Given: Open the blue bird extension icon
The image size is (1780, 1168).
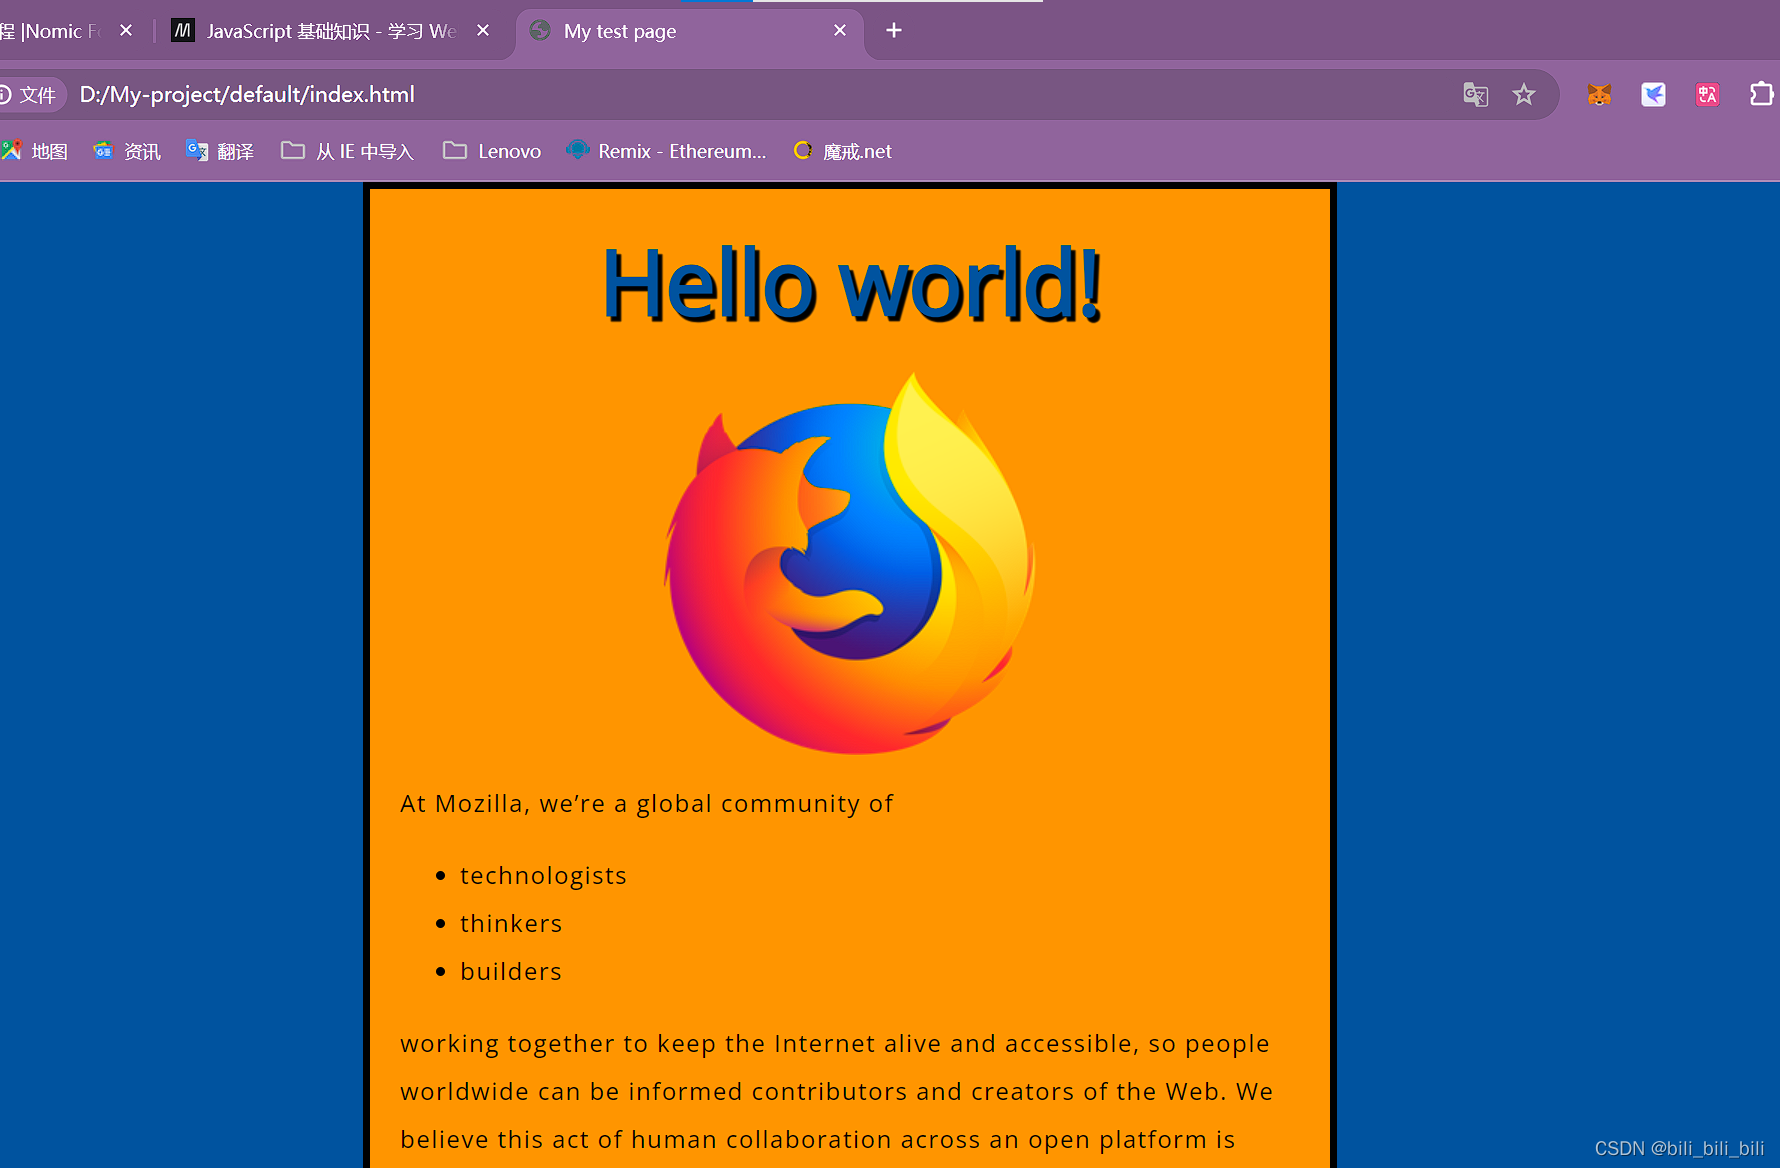Looking at the screenshot, I should pos(1653,95).
